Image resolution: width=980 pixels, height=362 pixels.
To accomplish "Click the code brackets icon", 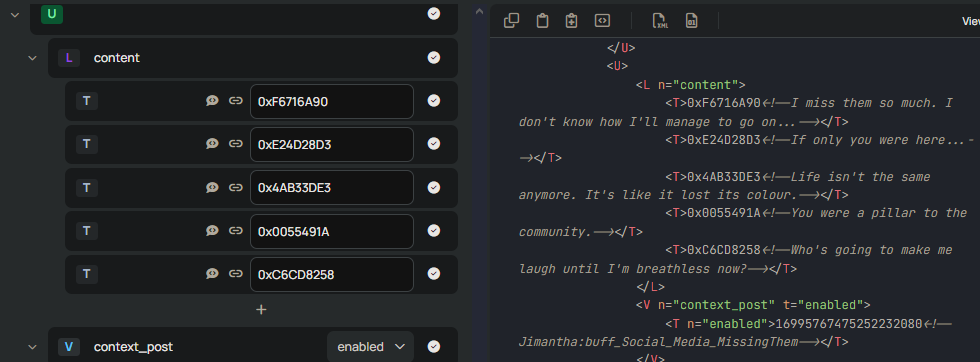I will point(602,21).
